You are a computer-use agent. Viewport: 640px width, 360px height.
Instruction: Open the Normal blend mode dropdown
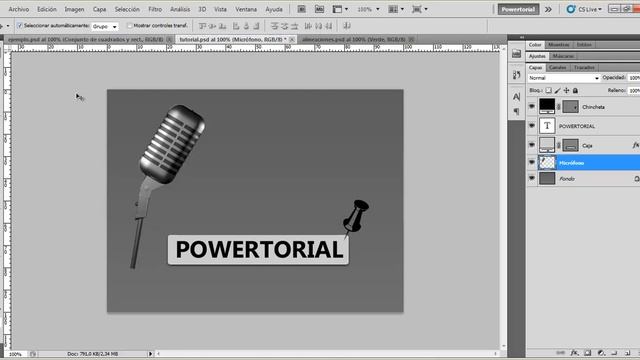[x=563, y=78]
